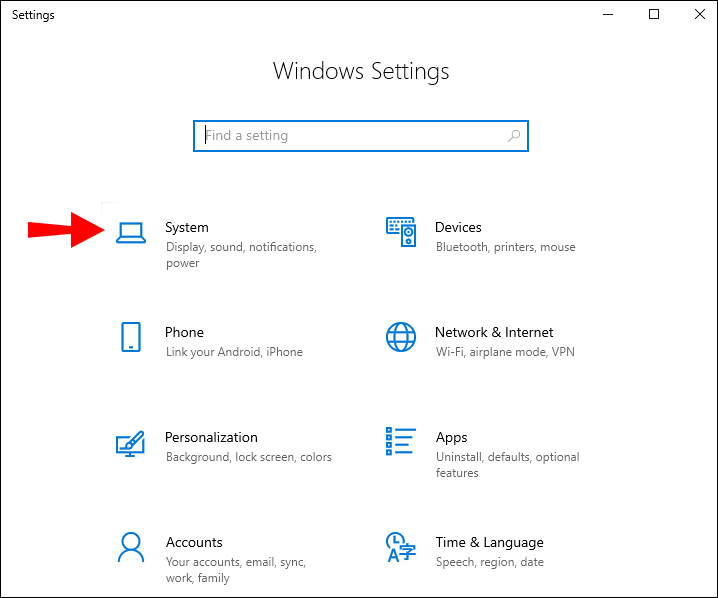Open the Personalization paintbrush icon
The width and height of the screenshot is (718, 598).
pos(131,442)
